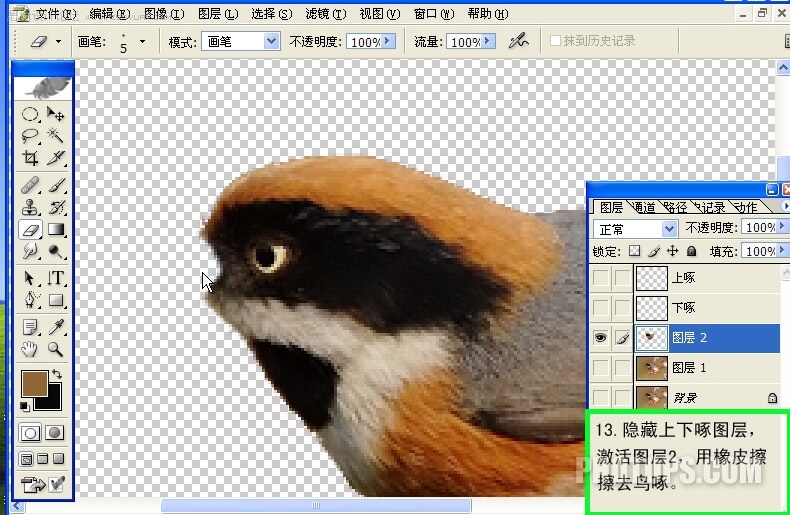Select the Zoom magnifier tool

55,349
